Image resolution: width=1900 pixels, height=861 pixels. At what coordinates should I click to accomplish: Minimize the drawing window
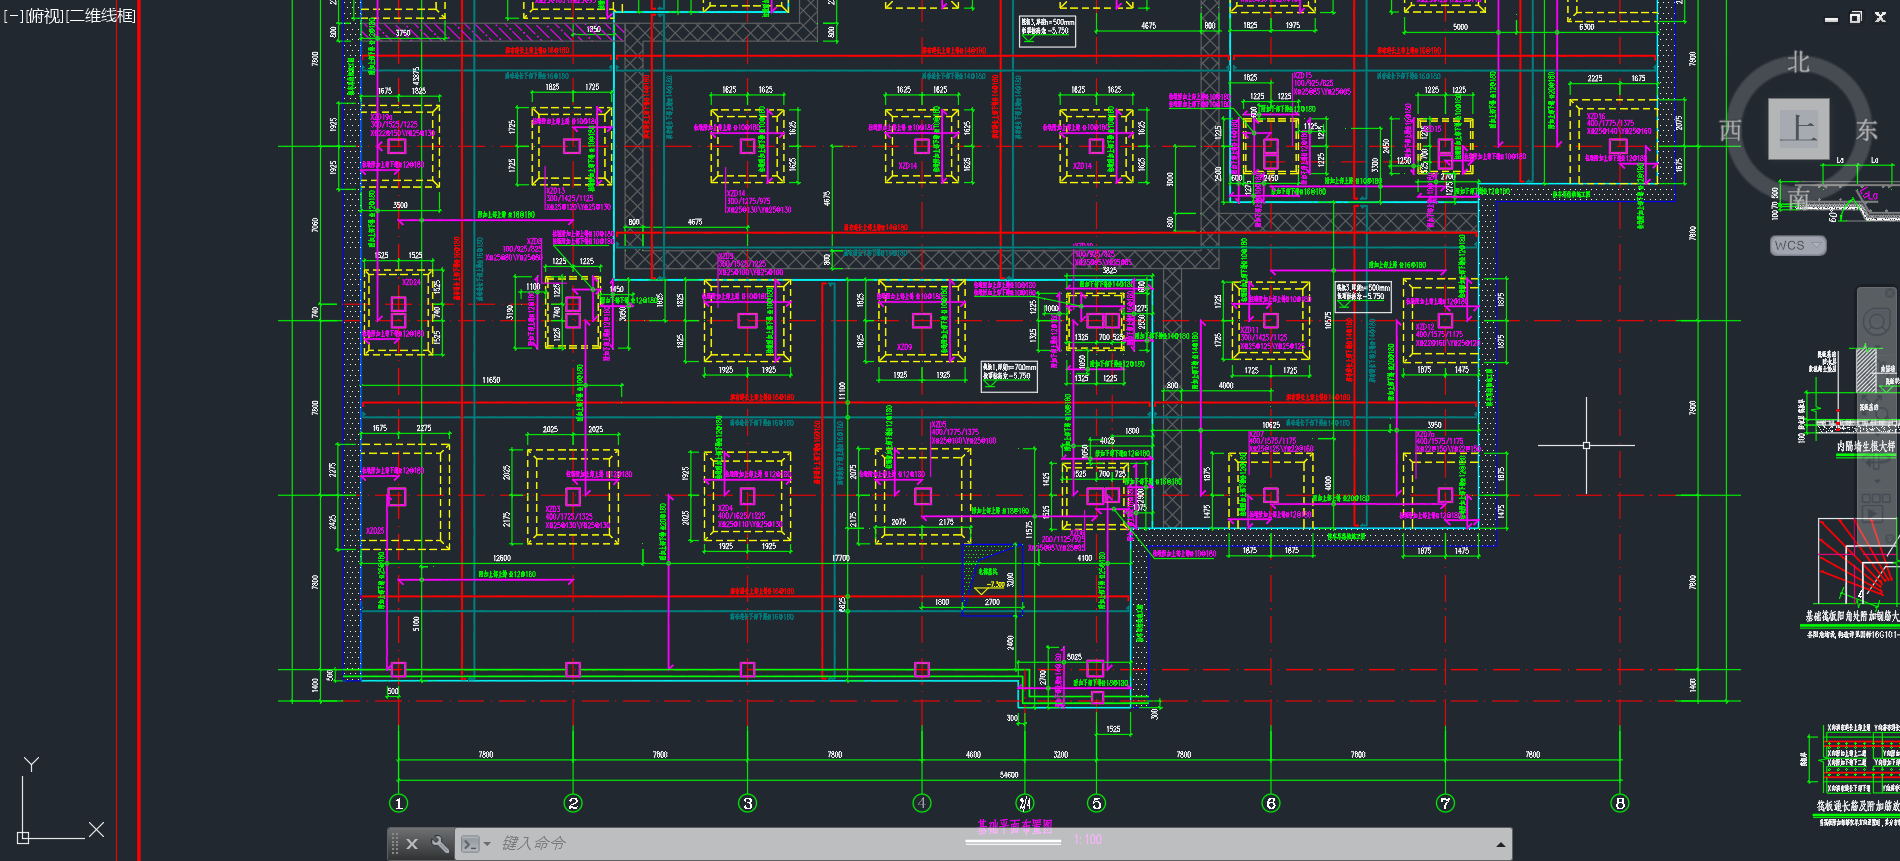[1831, 18]
